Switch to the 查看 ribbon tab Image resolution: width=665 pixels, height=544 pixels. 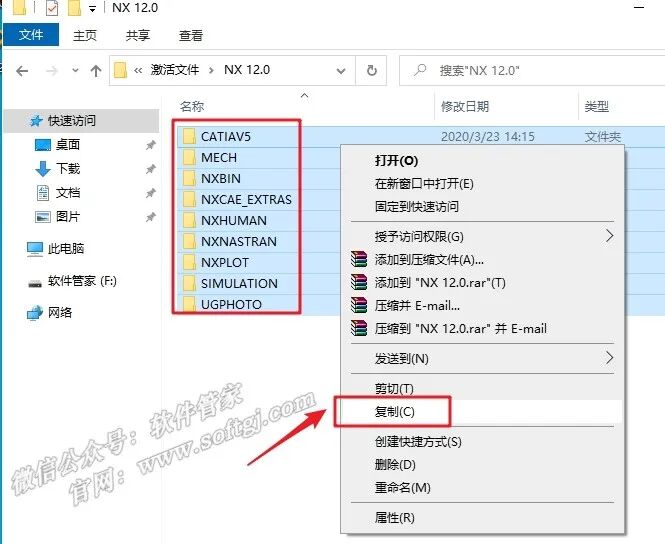pyautogui.click(x=191, y=36)
